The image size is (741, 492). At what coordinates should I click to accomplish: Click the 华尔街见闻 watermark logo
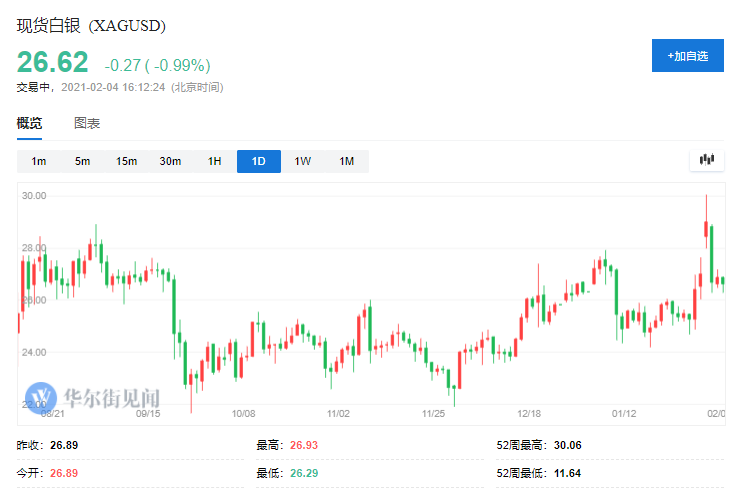[x=84, y=397]
